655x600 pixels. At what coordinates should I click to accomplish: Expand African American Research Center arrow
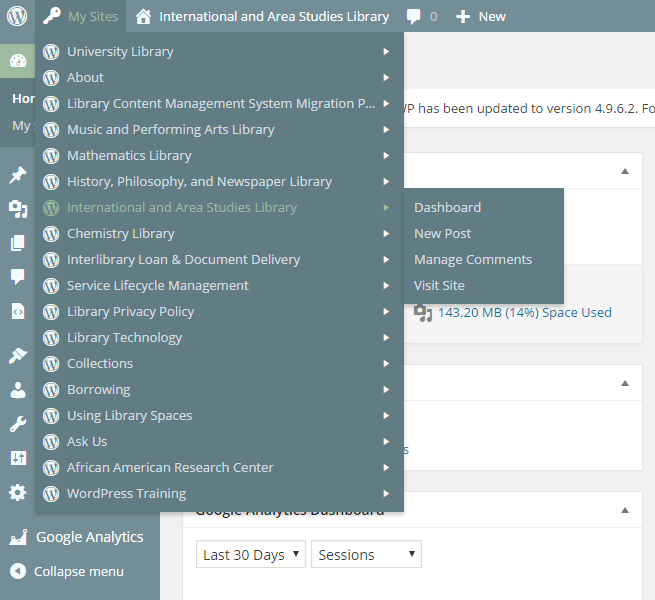pos(386,468)
